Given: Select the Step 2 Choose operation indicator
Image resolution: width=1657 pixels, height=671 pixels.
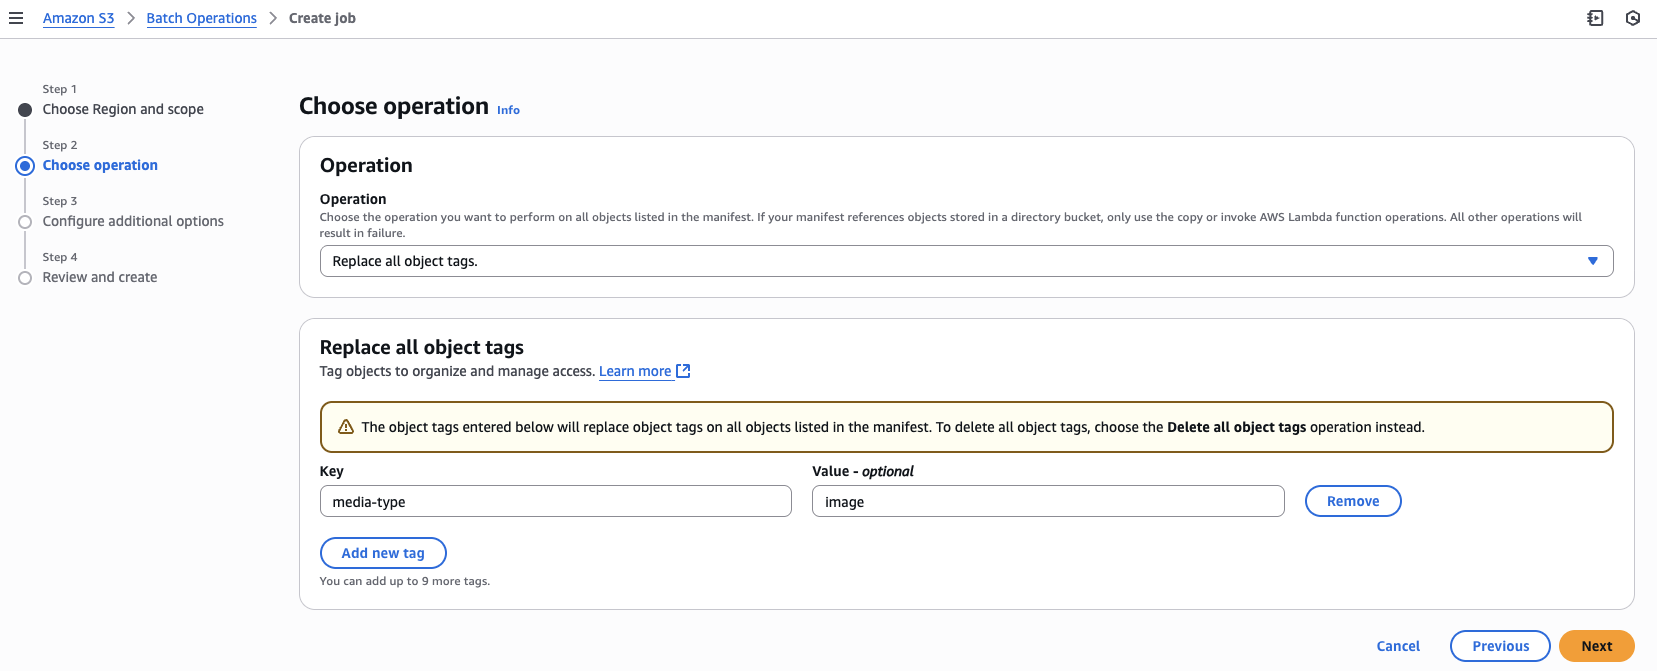Looking at the screenshot, I should click(x=25, y=166).
